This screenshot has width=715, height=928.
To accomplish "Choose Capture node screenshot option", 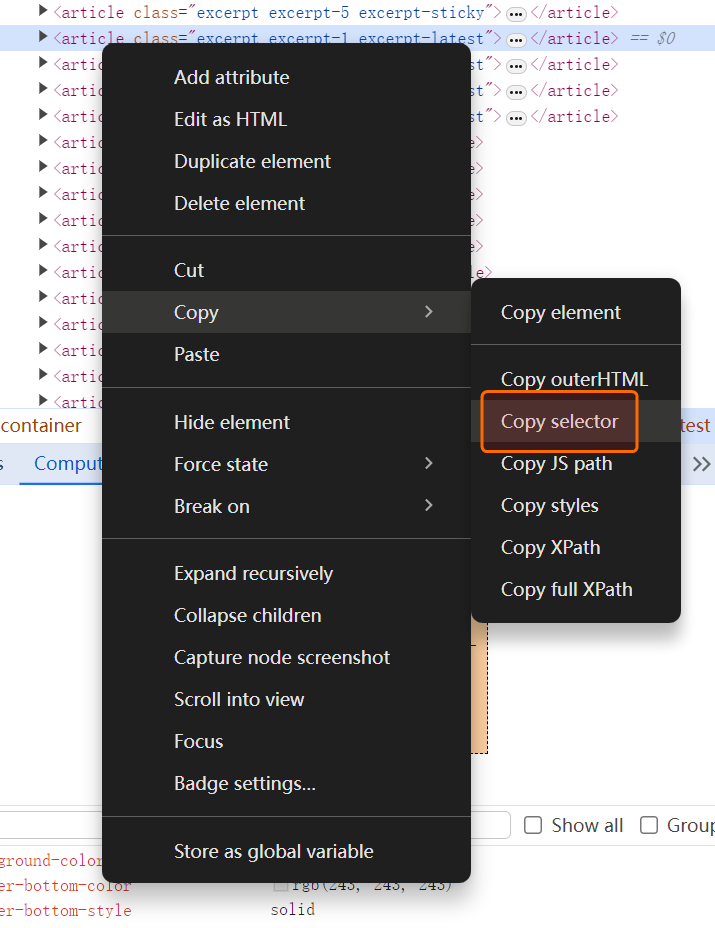I will click(x=281, y=657).
